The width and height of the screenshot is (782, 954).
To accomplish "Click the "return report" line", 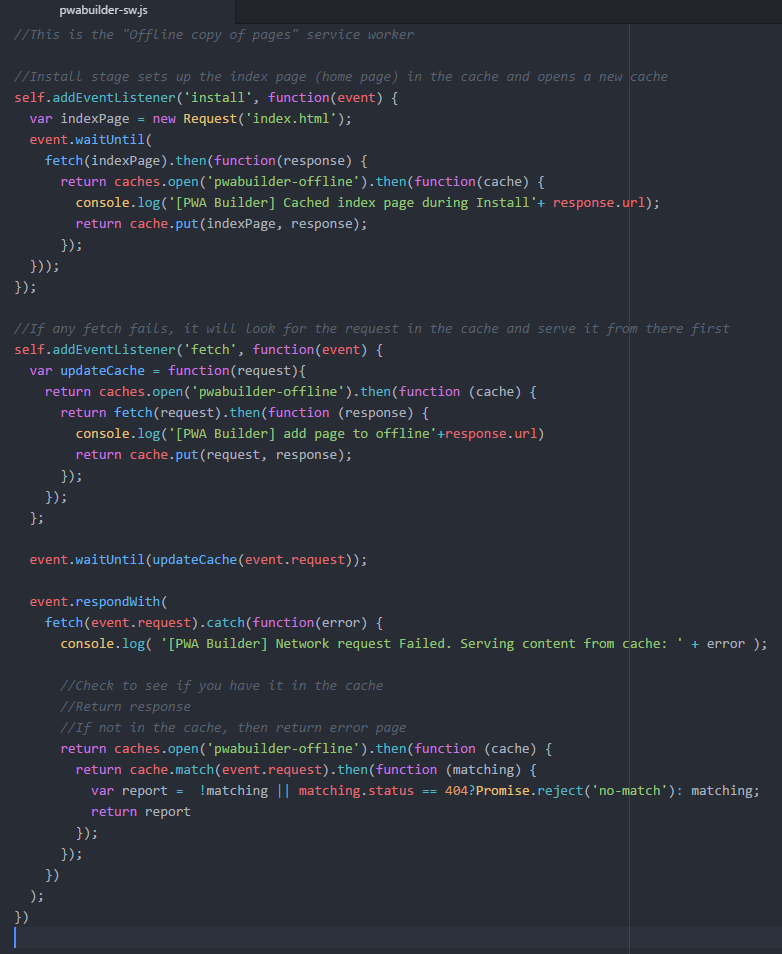I will click(x=141, y=812).
